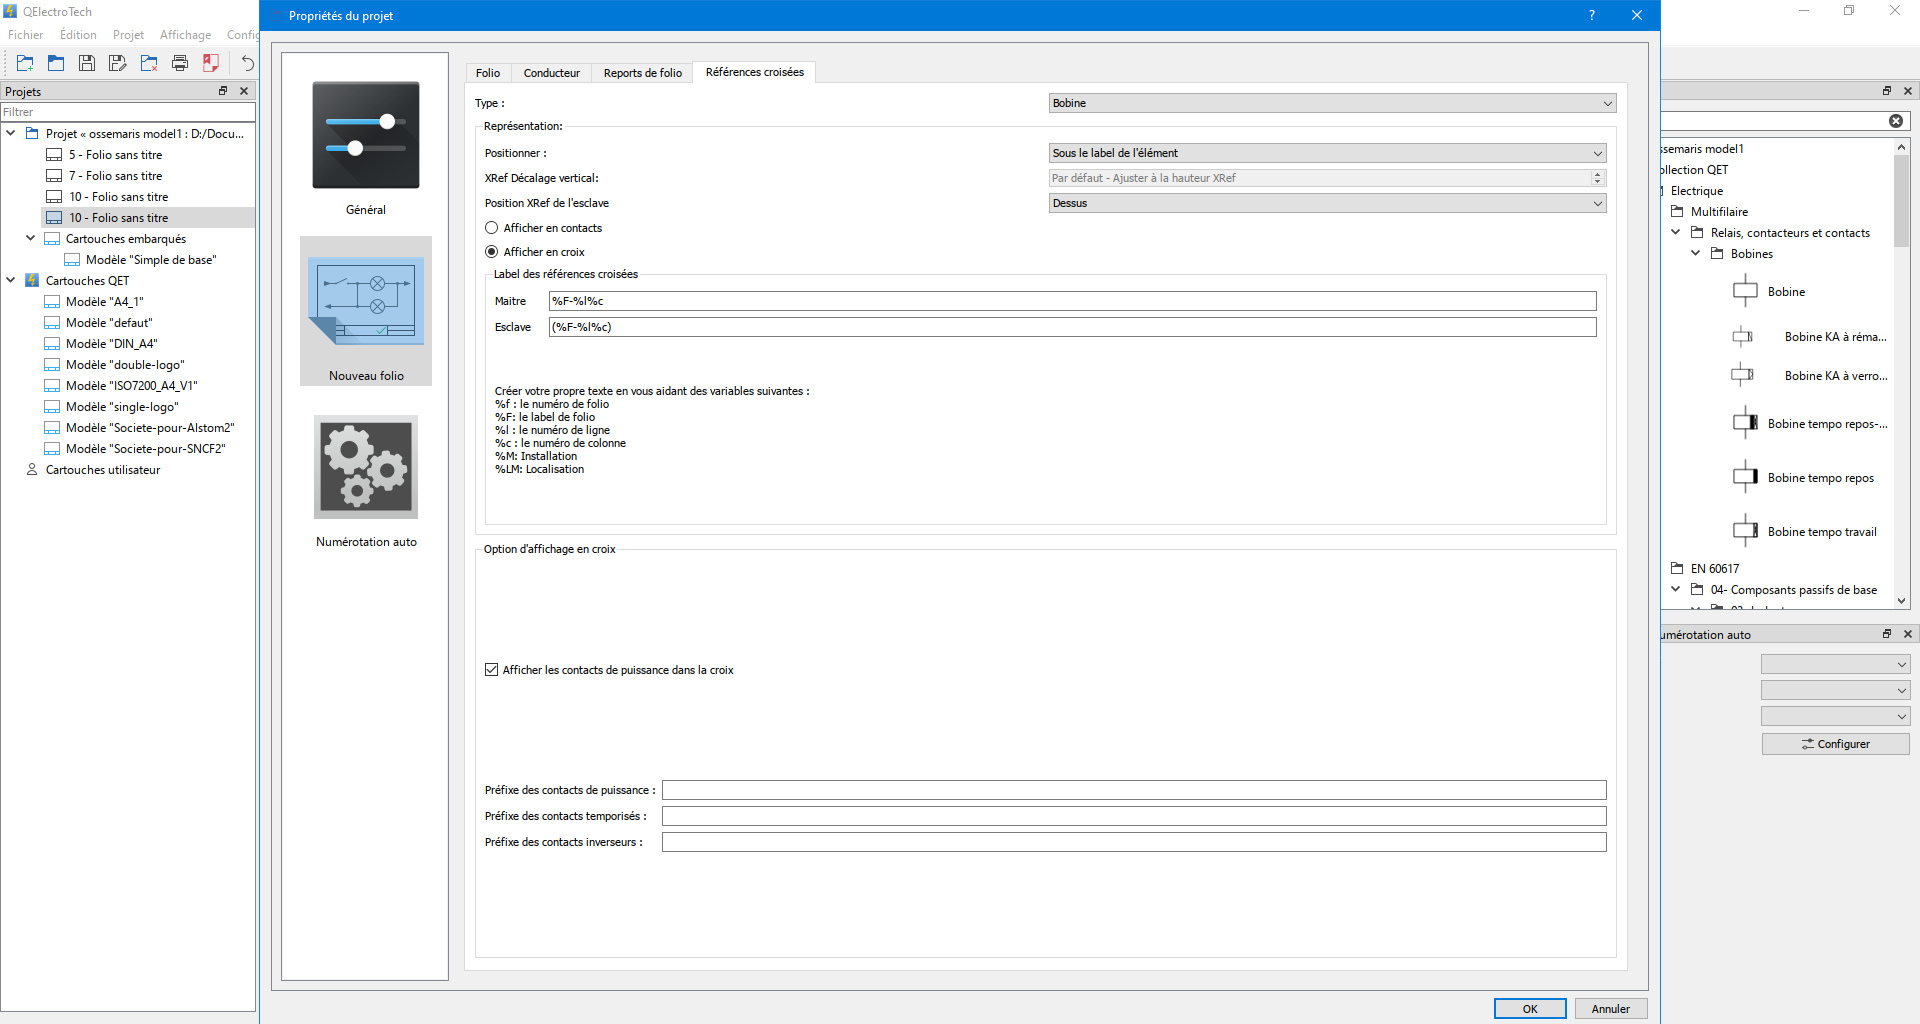
Task: Click the save-as icon with pencil
Action: tap(118, 63)
